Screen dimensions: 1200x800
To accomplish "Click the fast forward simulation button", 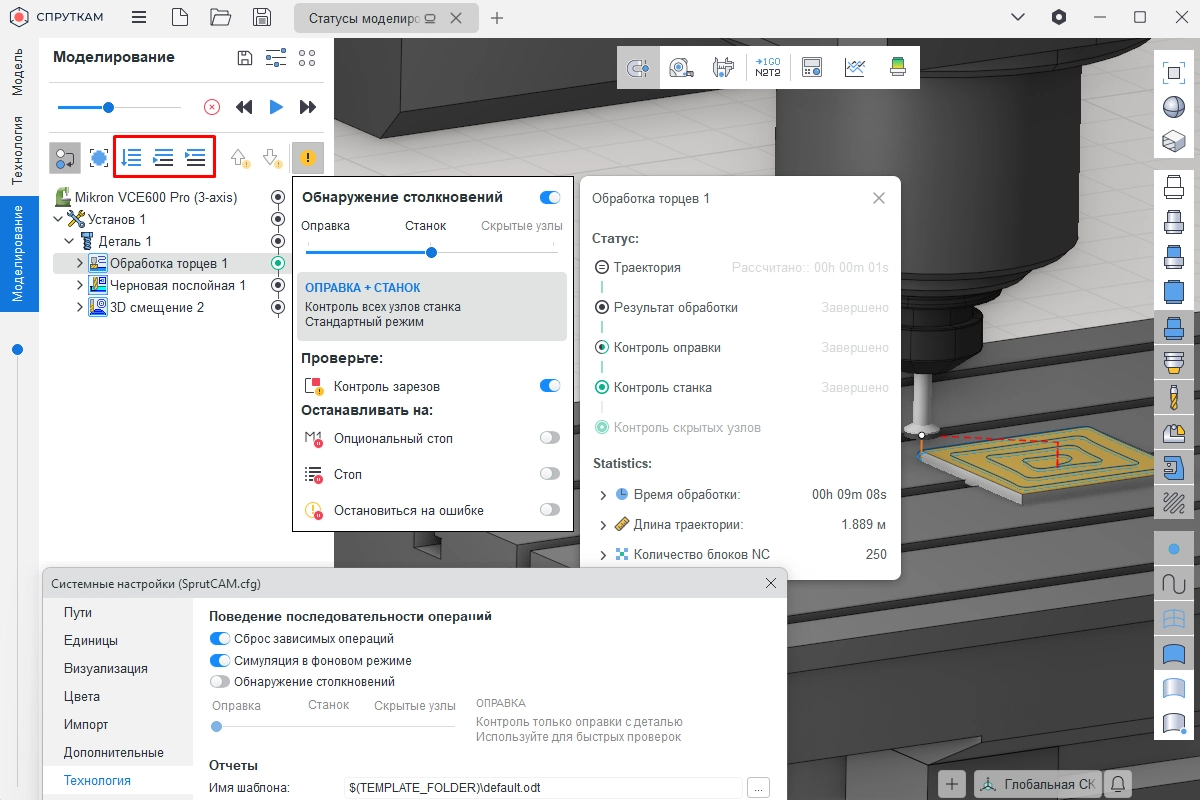I will pyautogui.click(x=308, y=107).
